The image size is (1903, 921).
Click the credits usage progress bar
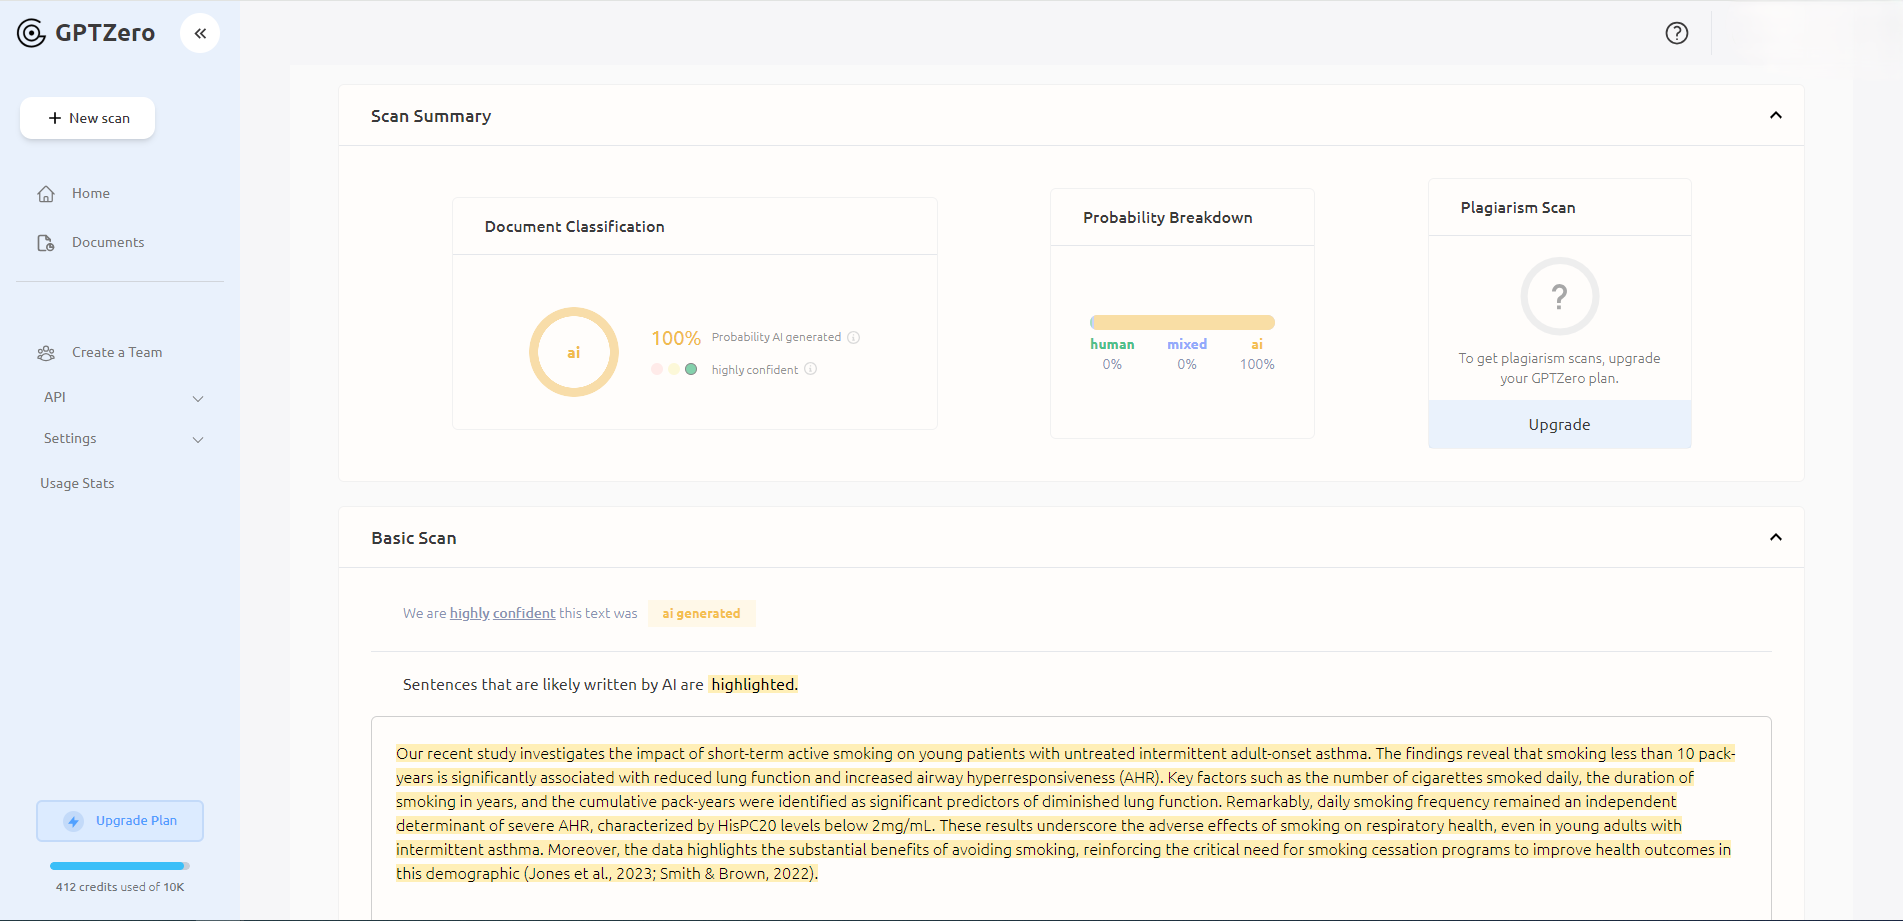pyautogui.click(x=119, y=866)
